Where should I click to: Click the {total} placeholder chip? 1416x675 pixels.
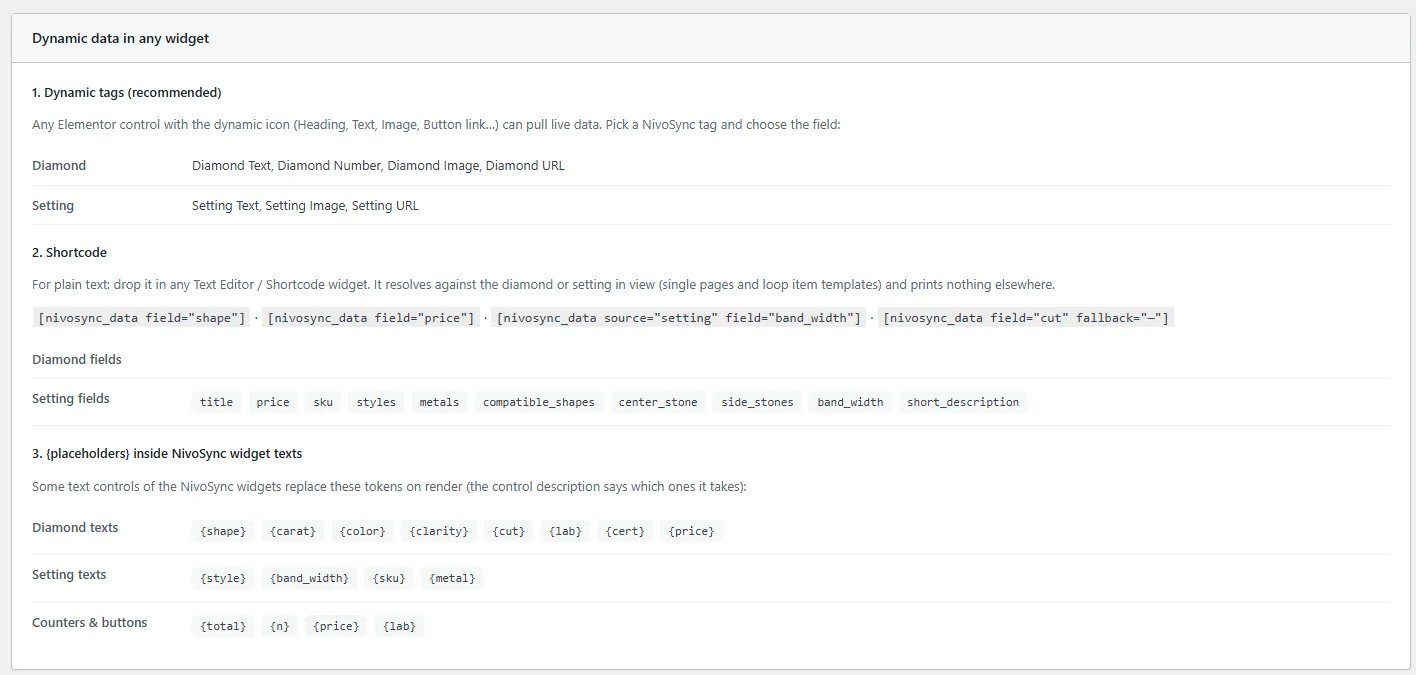click(x=223, y=626)
